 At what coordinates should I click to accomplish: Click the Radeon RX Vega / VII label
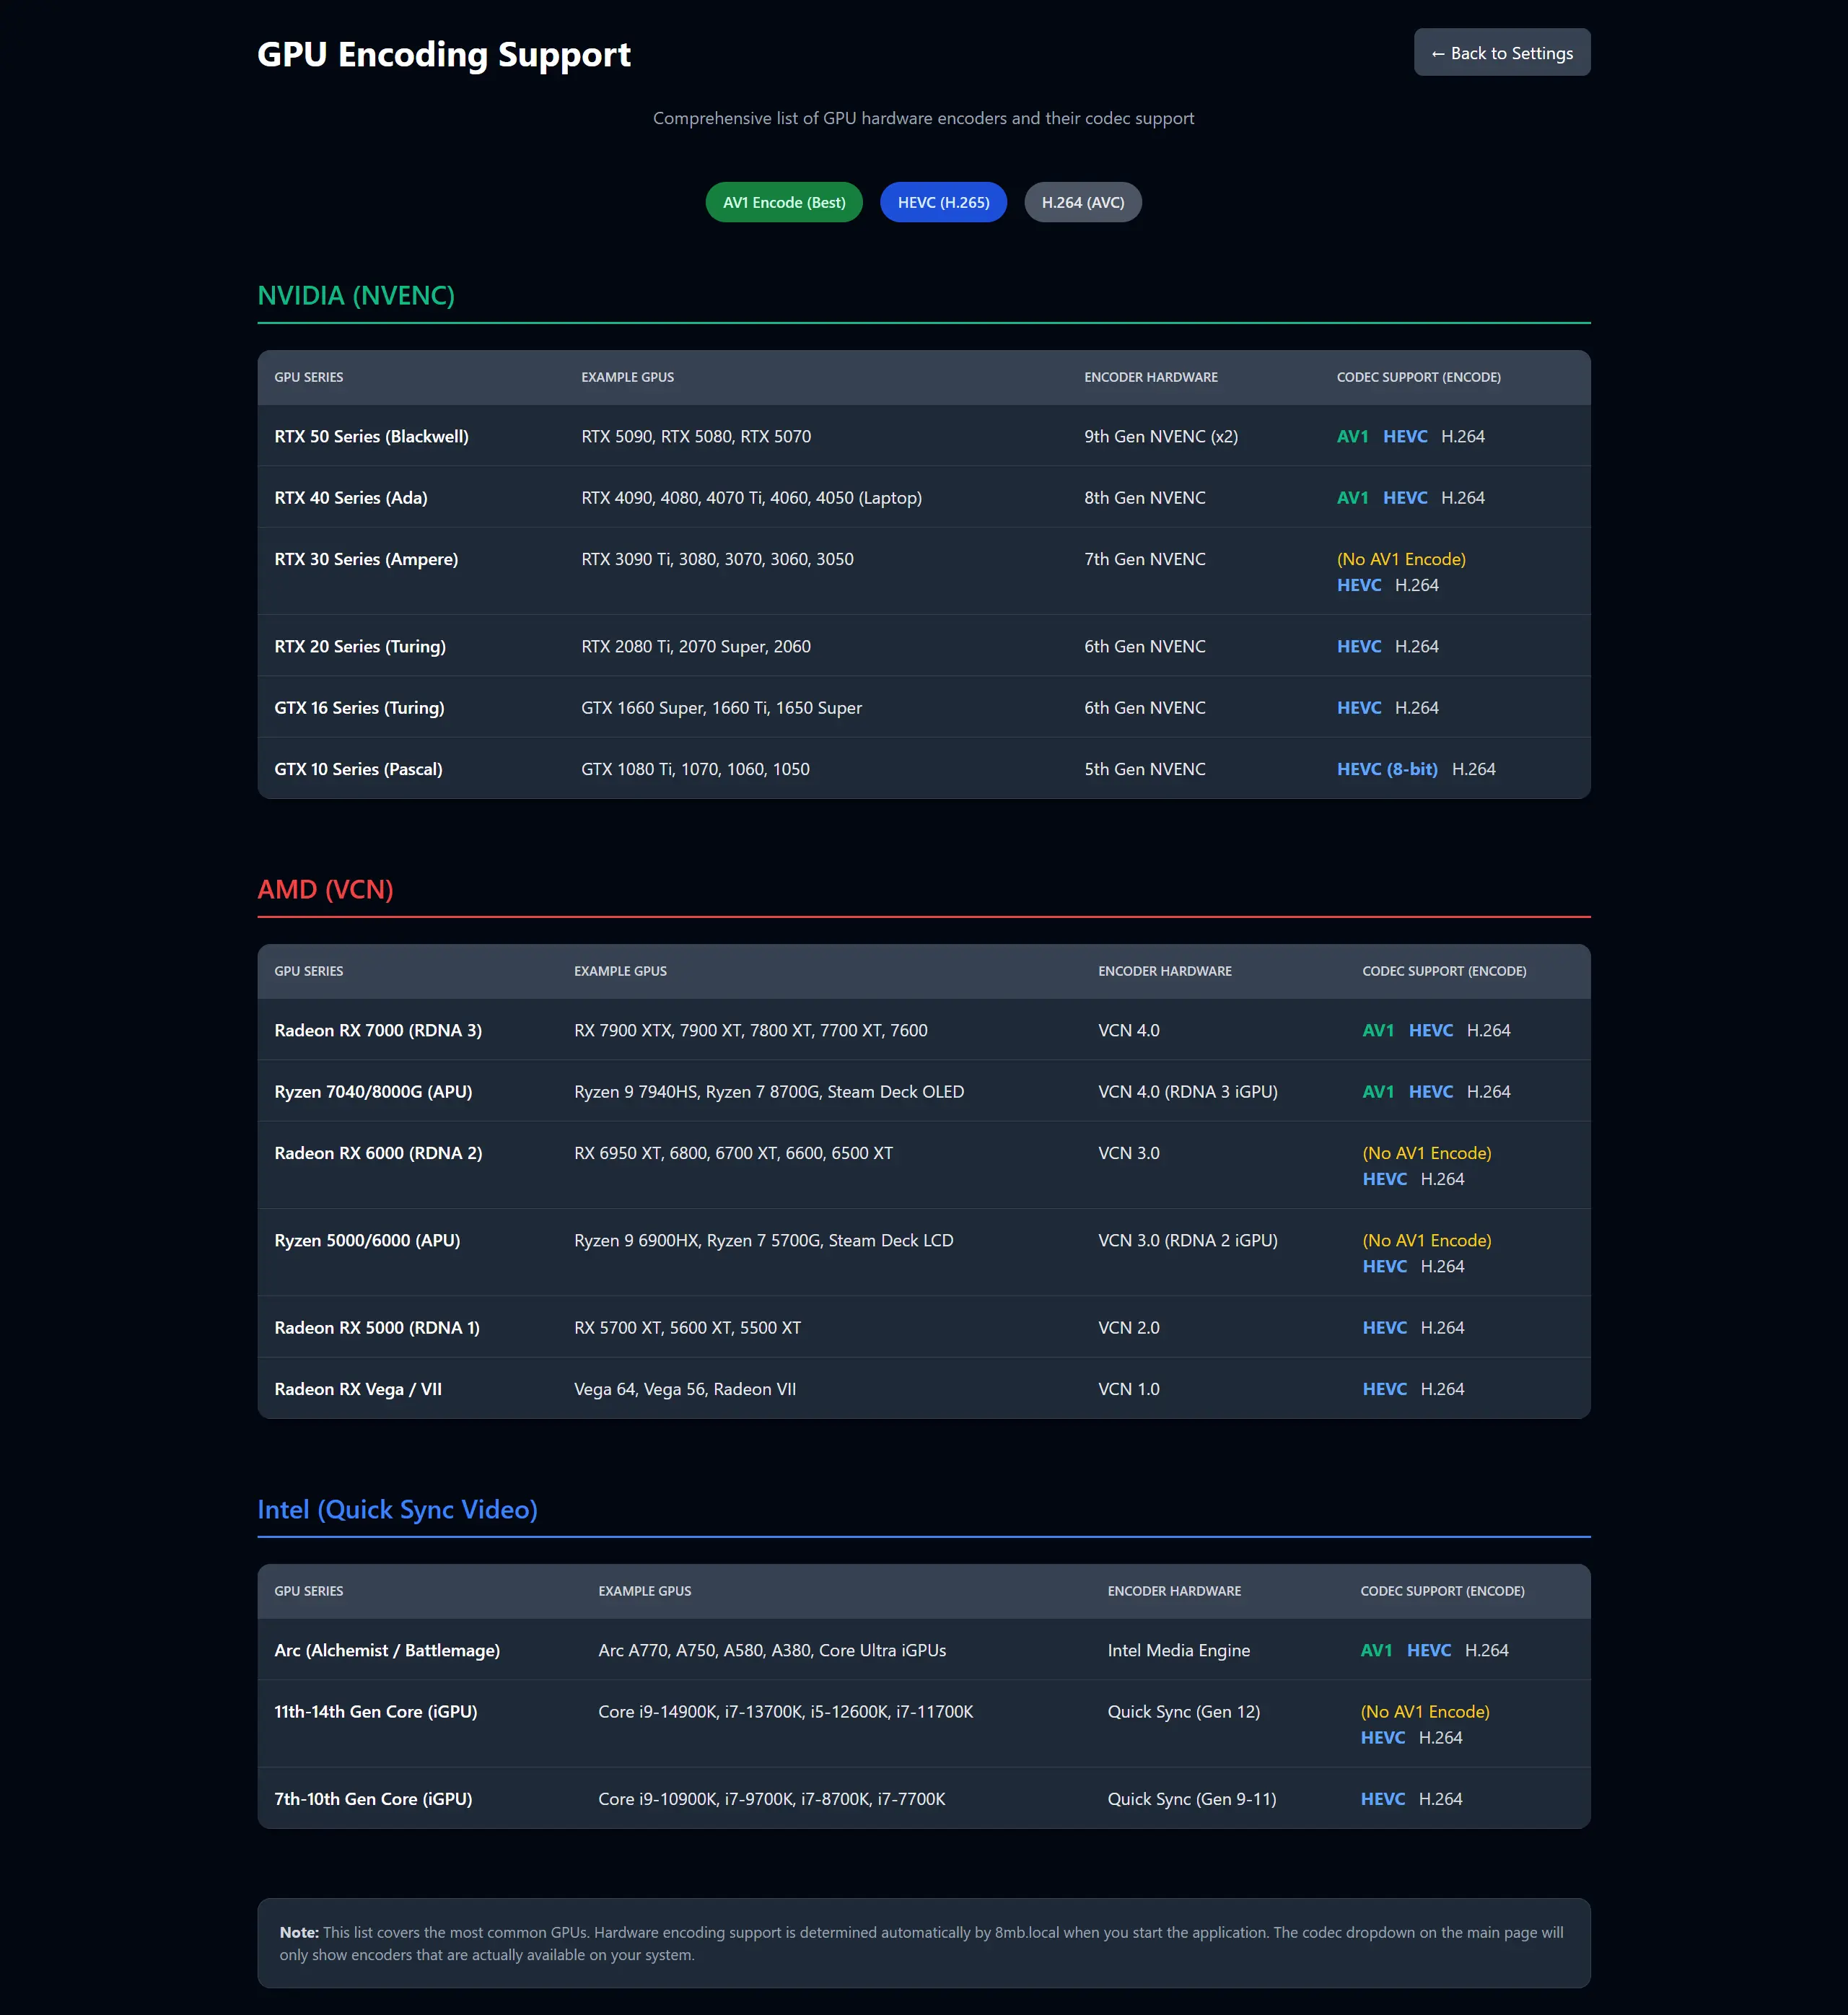pos(358,1389)
